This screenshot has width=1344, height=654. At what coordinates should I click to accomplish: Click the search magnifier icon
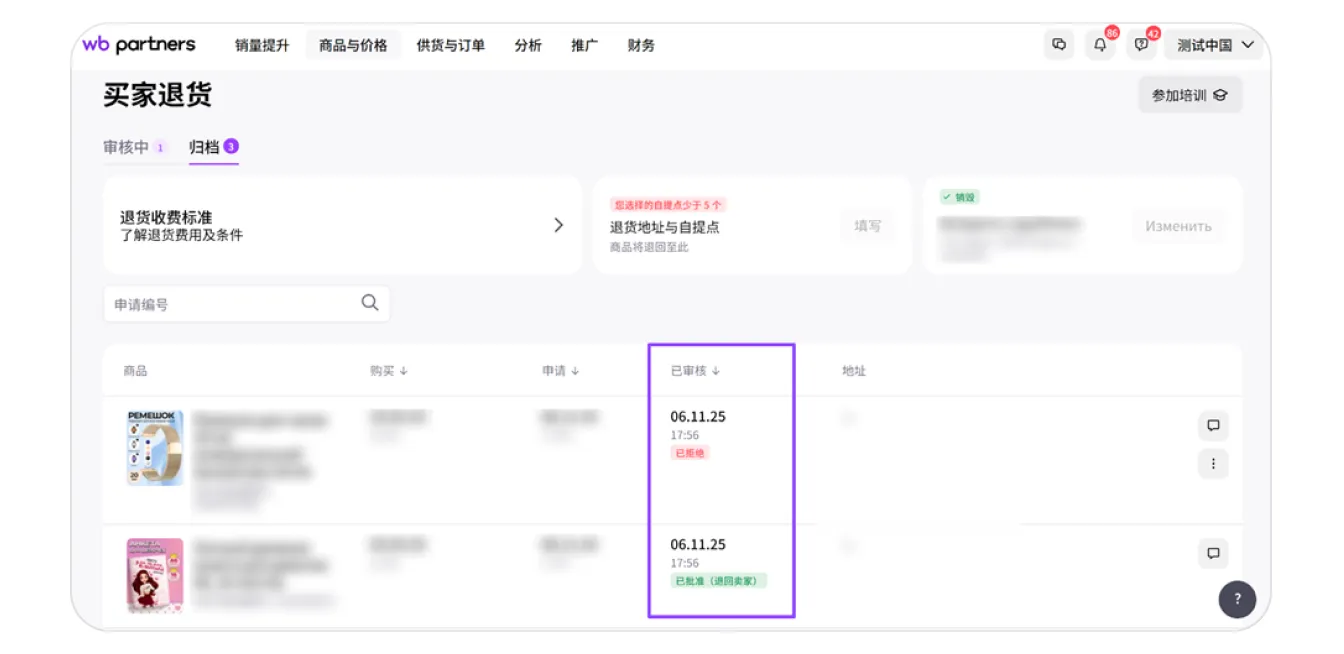tap(370, 303)
